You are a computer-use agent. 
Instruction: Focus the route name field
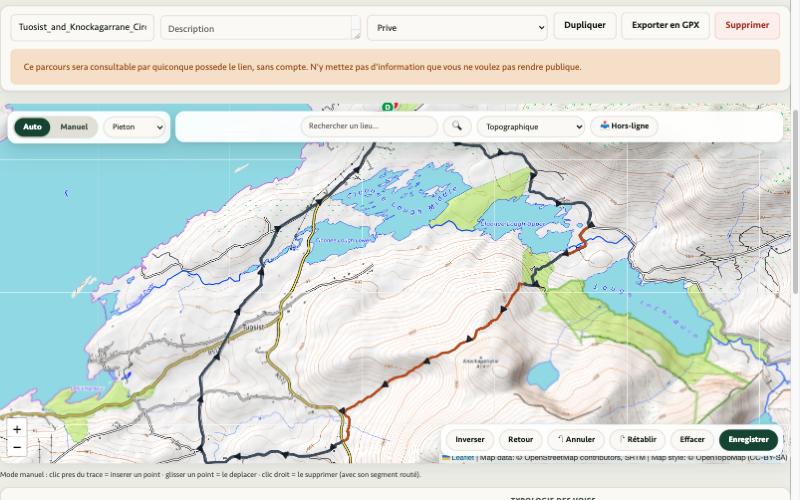coord(82,27)
